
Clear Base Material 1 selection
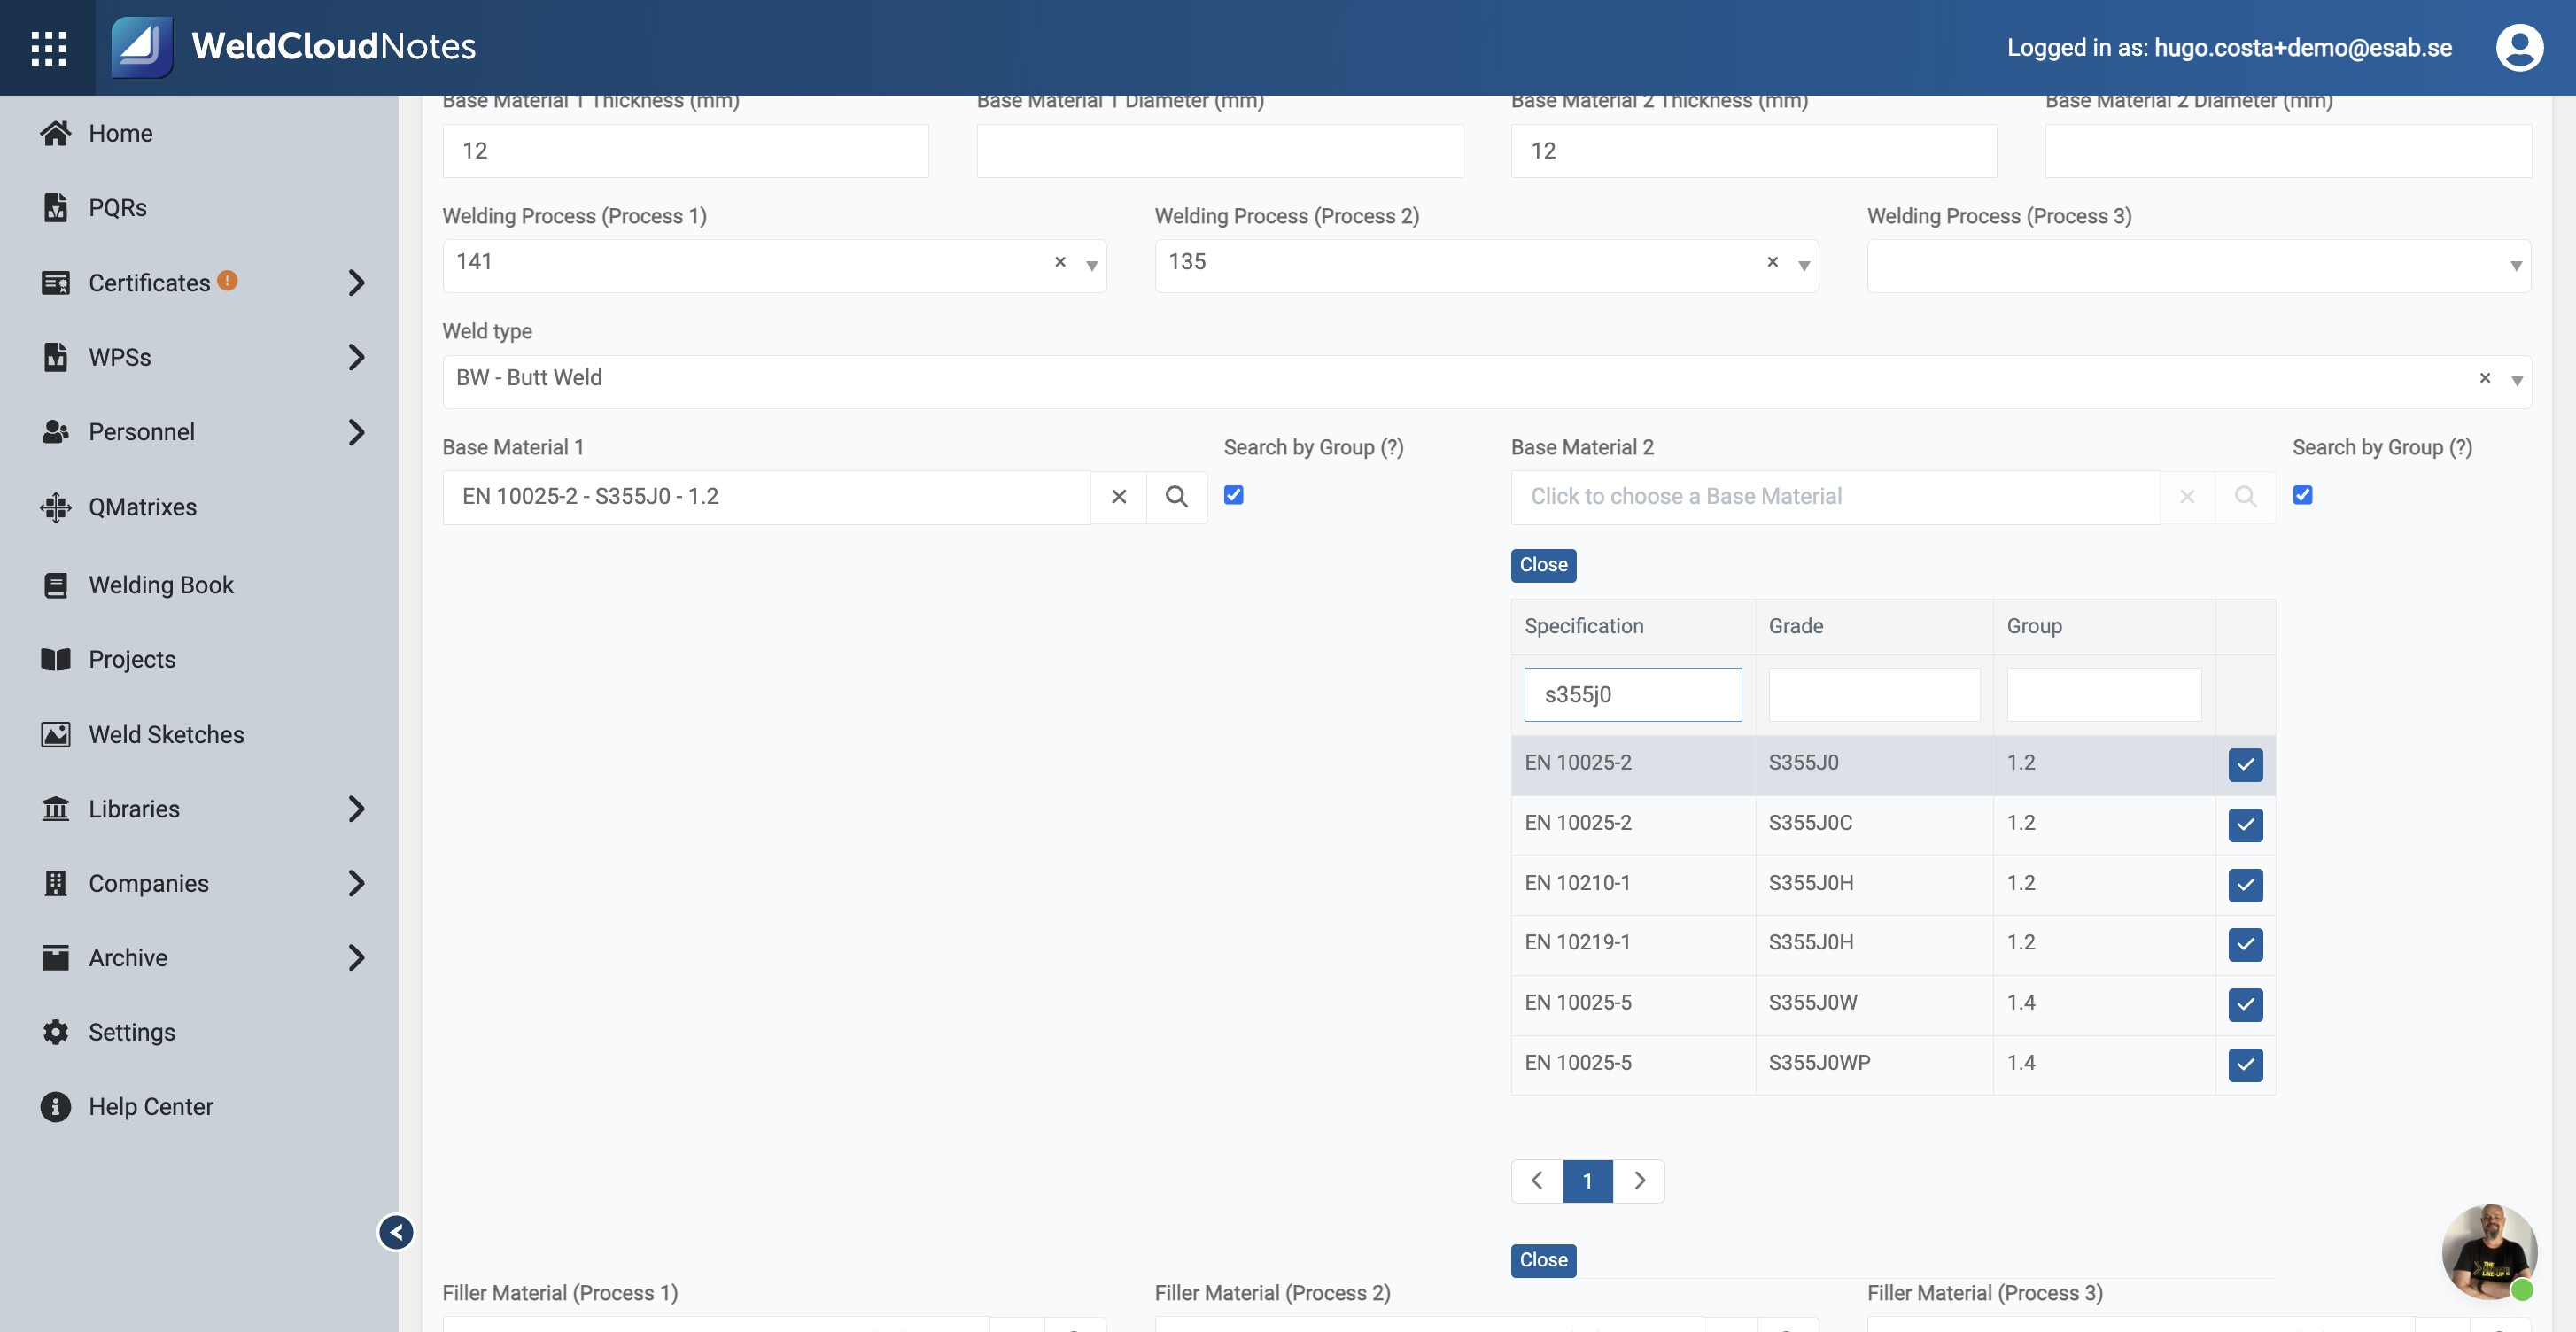click(x=1119, y=497)
